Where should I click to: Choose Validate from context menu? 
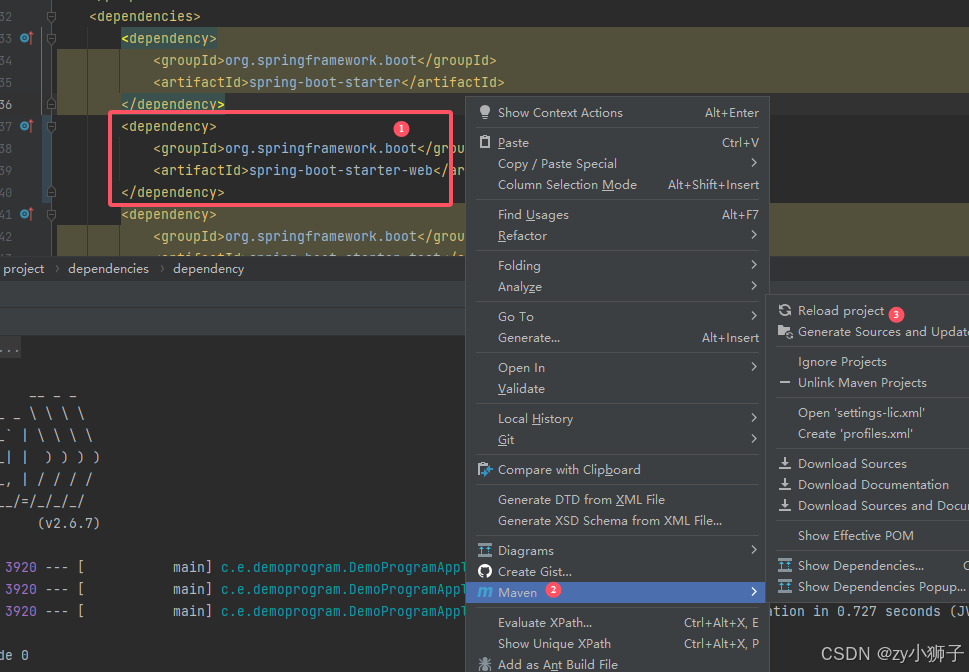point(617,388)
